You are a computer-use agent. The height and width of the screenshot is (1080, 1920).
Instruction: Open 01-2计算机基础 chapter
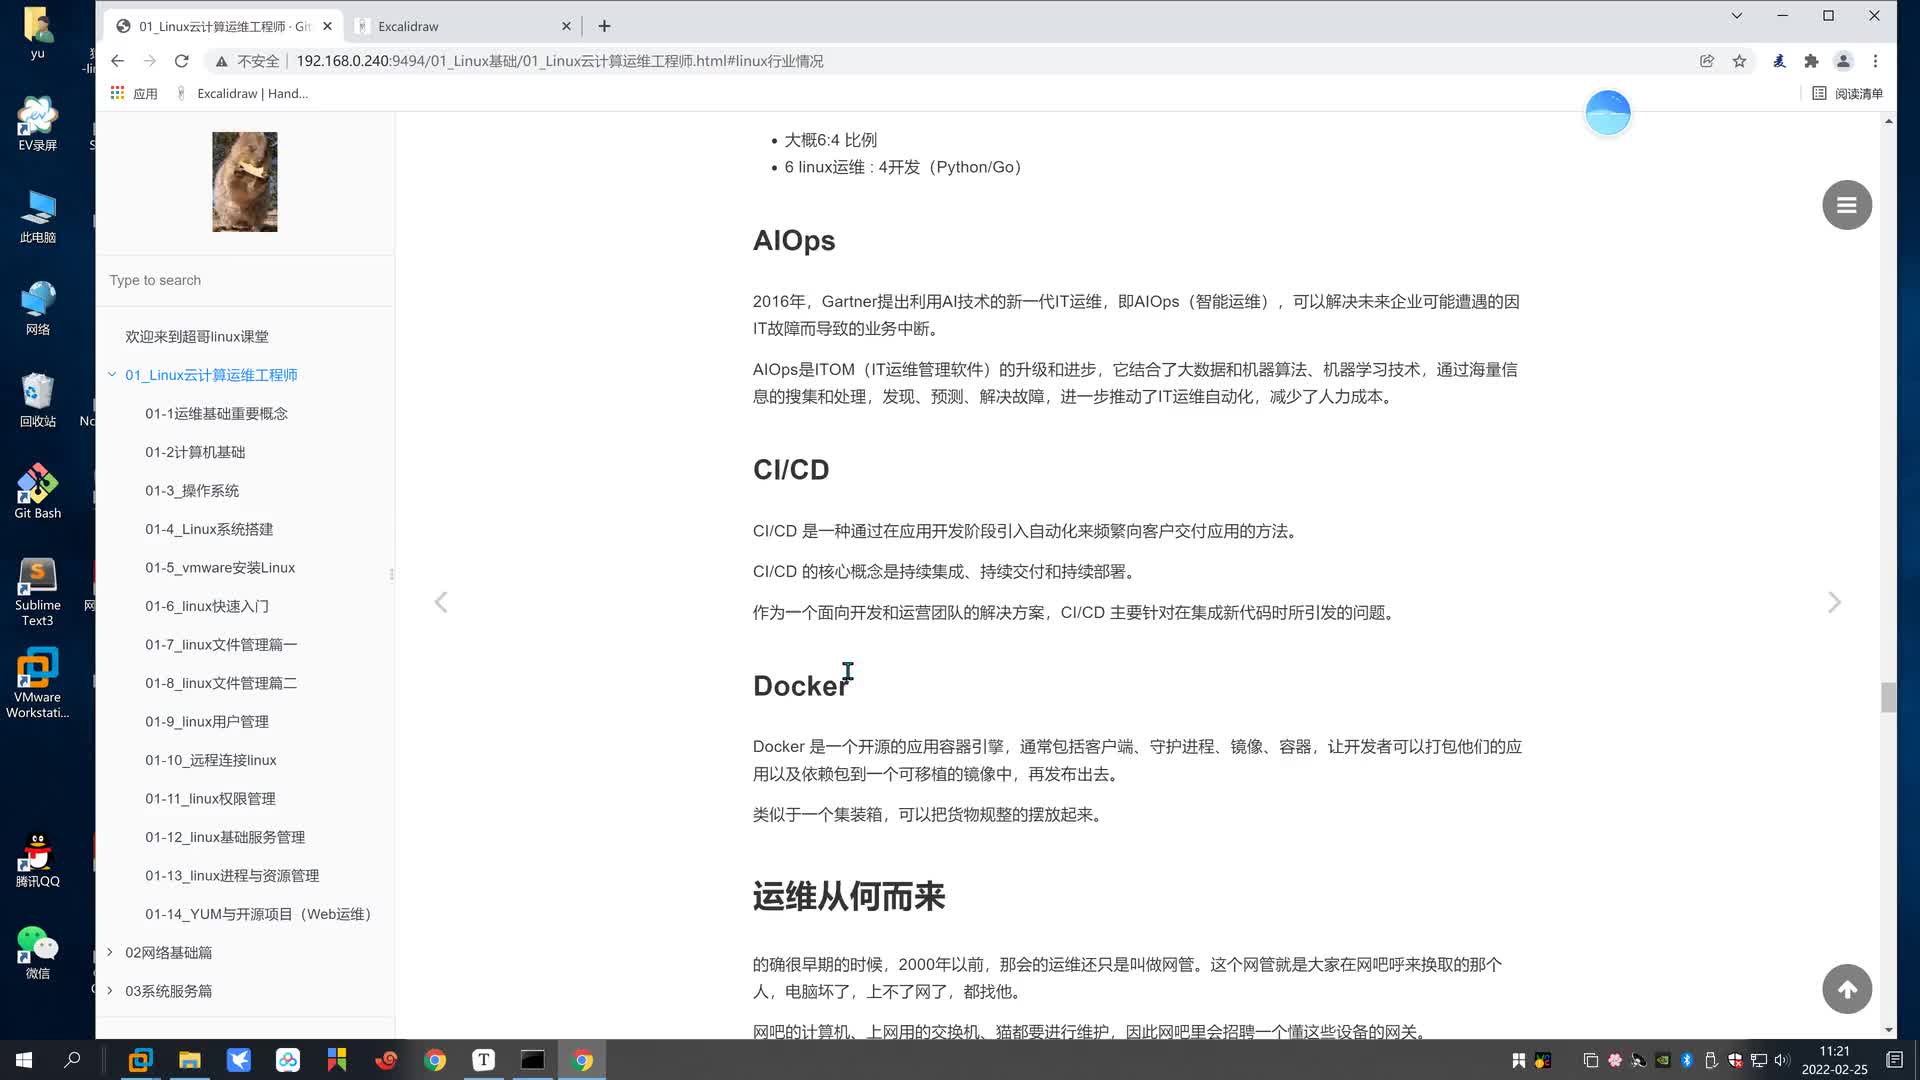click(195, 452)
